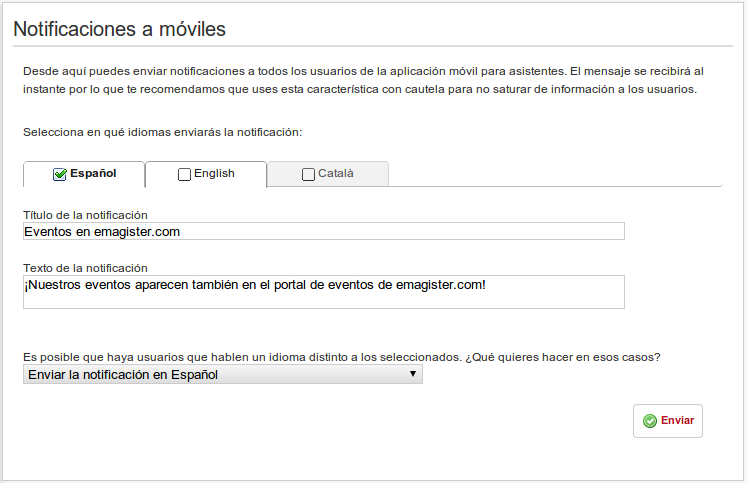
Task: Click the Enviar button
Action: pos(668,421)
